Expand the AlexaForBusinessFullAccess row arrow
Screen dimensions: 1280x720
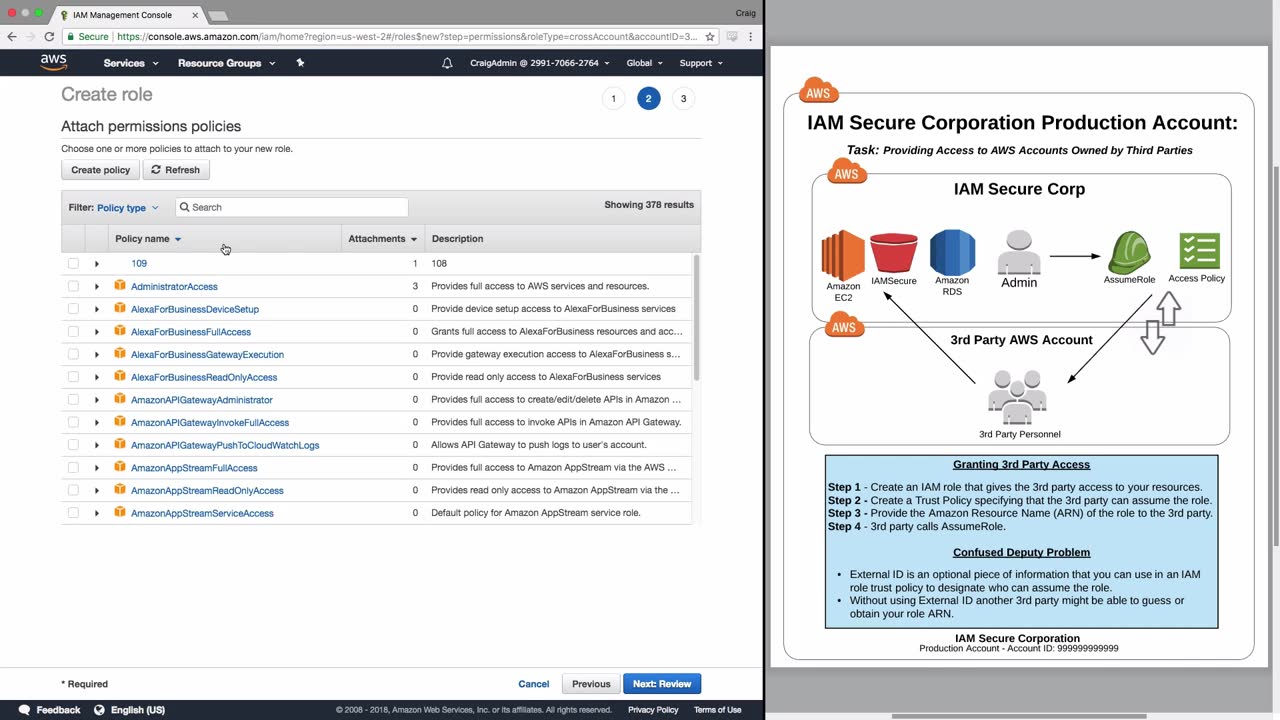pyautogui.click(x=97, y=332)
